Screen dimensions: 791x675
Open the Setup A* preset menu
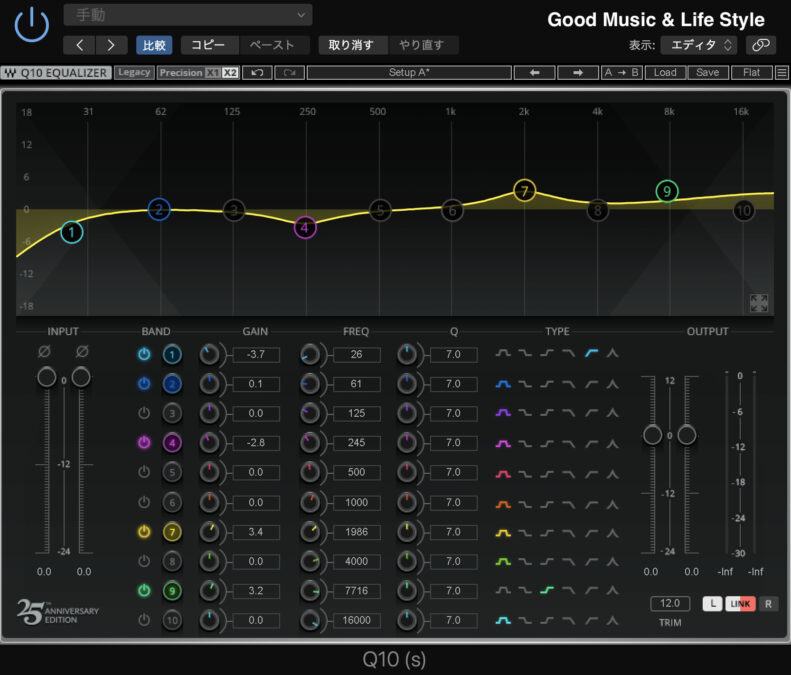click(409, 73)
